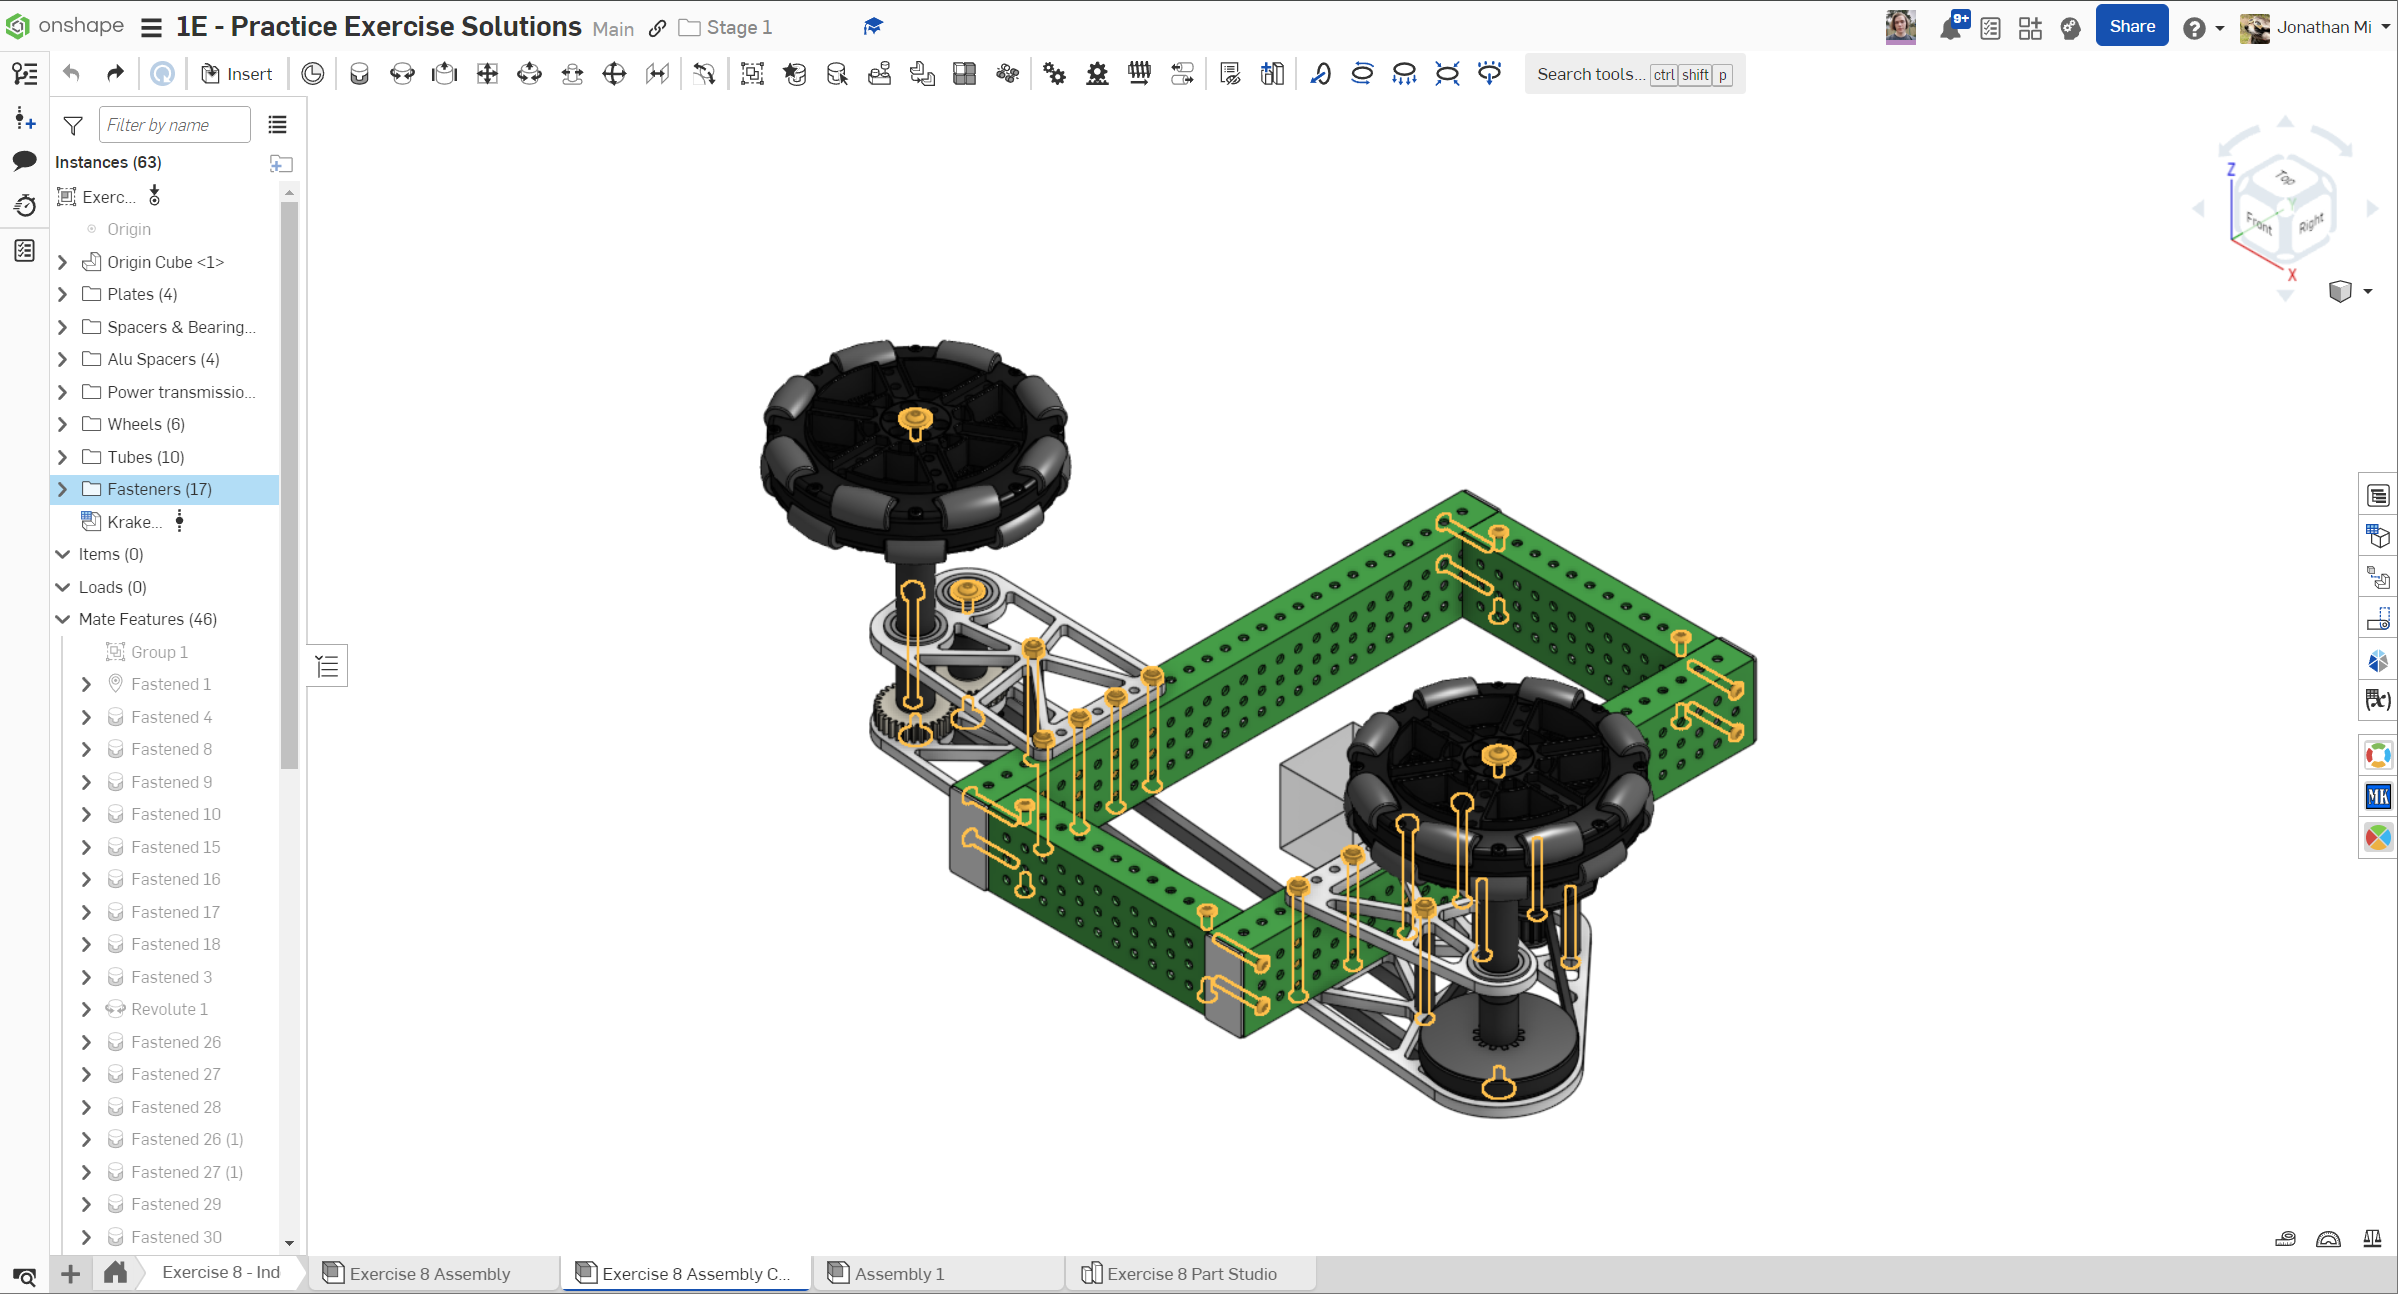Click the instance list vertical scrollbar
2398x1294 pixels.
[289, 480]
